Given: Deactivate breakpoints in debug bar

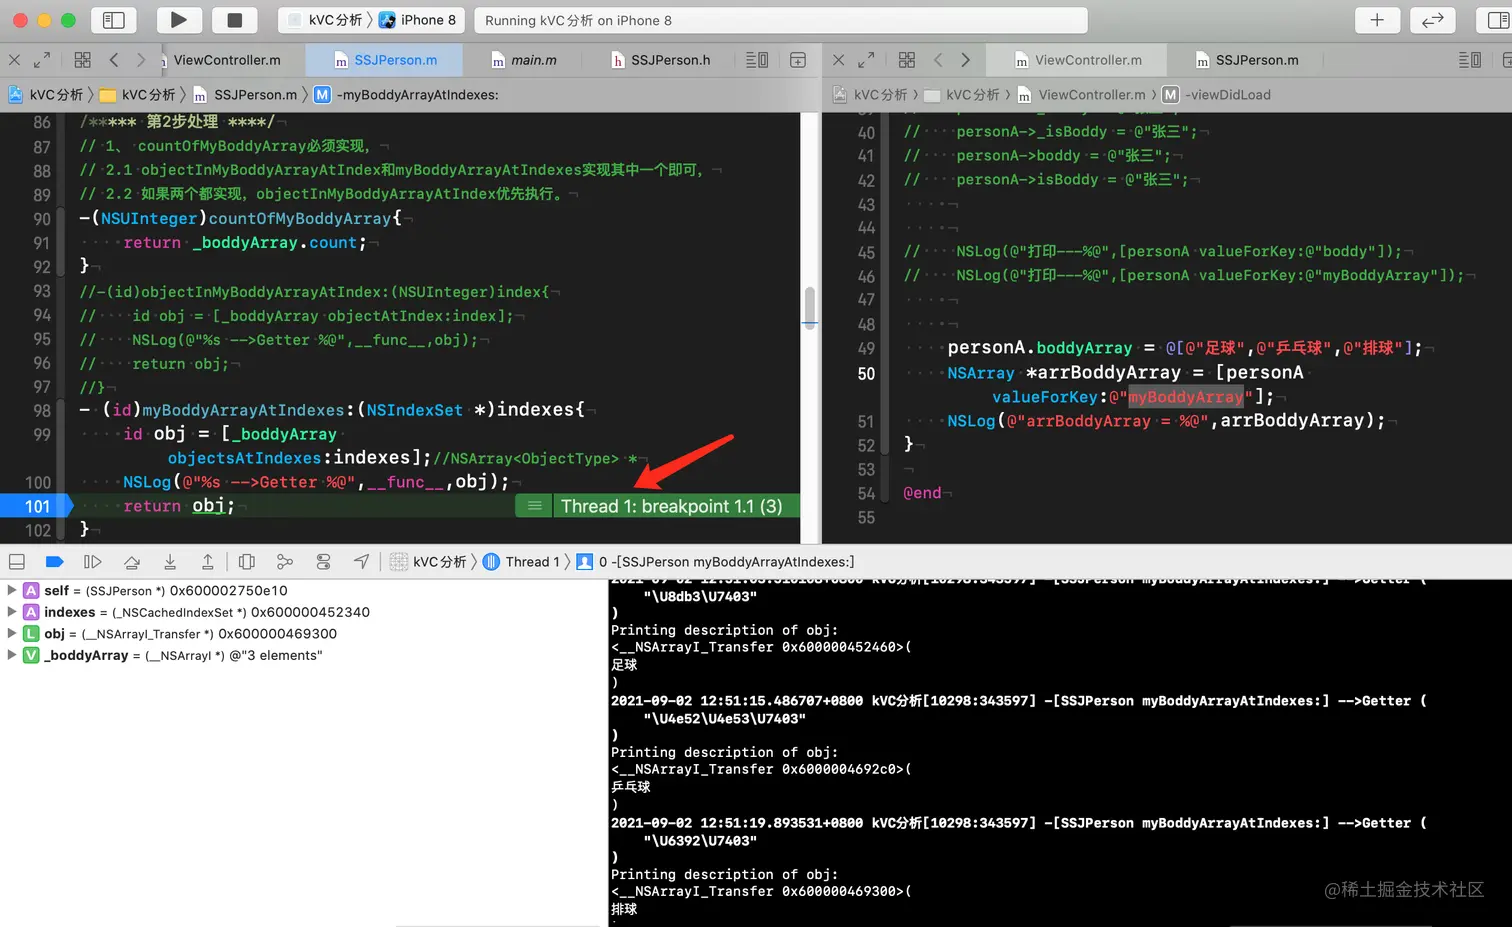Looking at the screenshot, I should click(x=55, y=562).
